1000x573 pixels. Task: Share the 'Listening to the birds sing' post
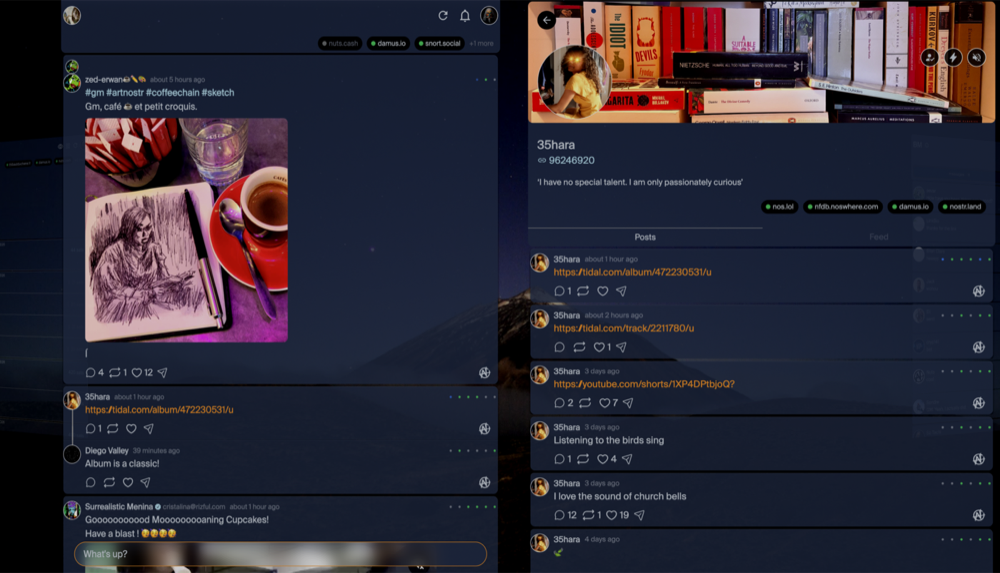pyautogui.click(x=627, y=459)
